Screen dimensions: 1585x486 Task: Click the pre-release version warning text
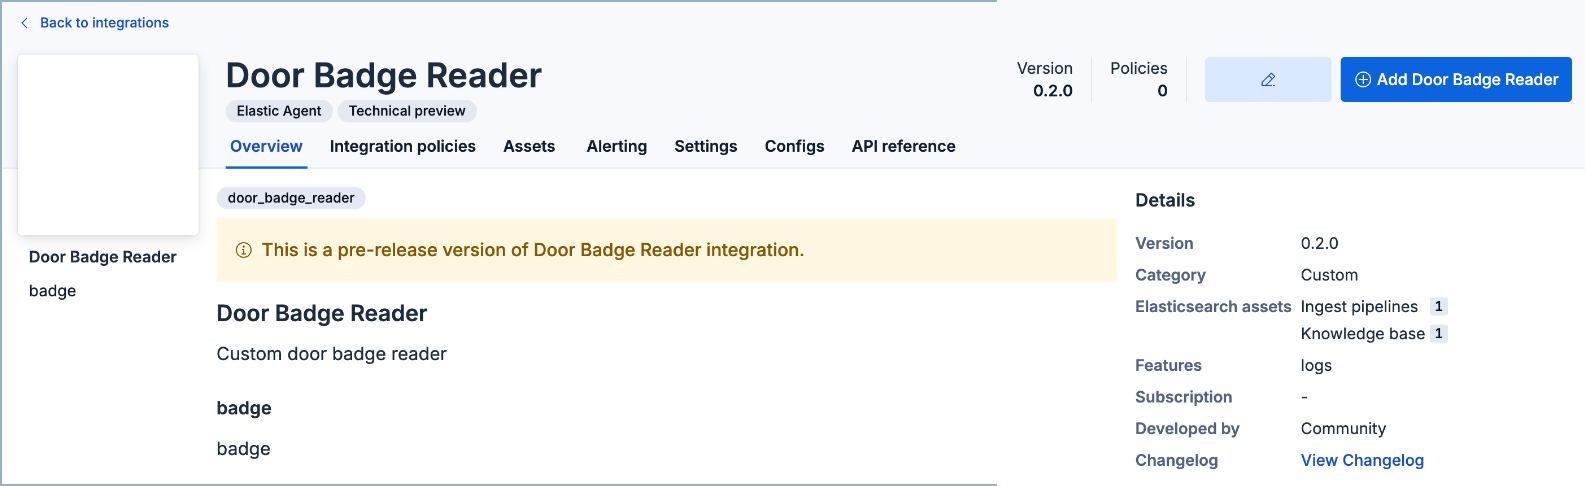[533, 250]
